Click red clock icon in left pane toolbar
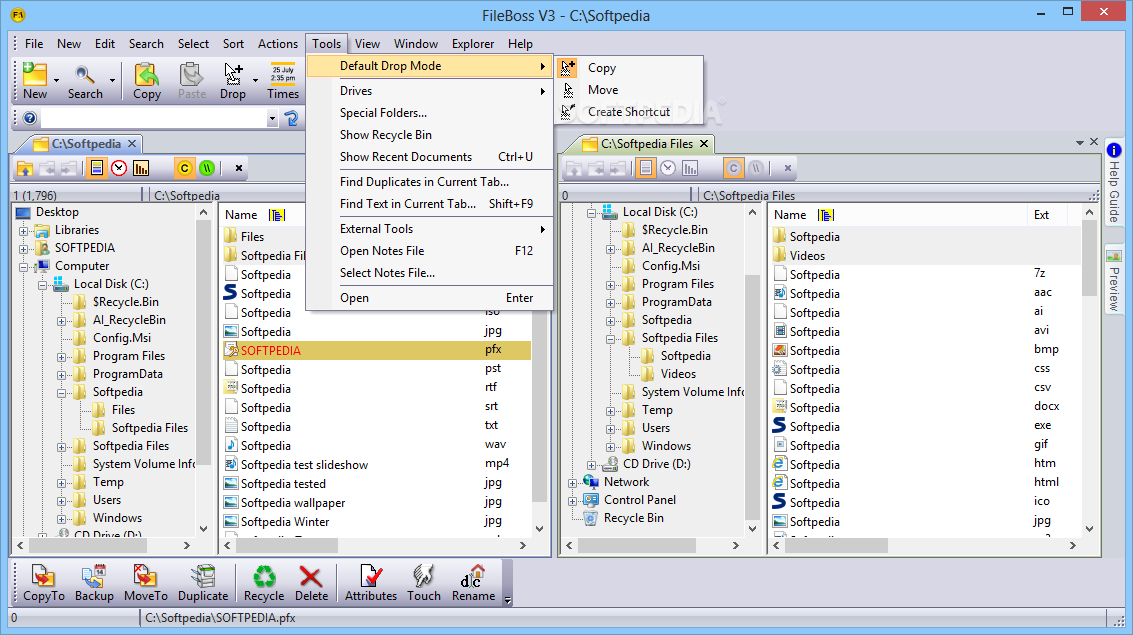 pos(119,168)
